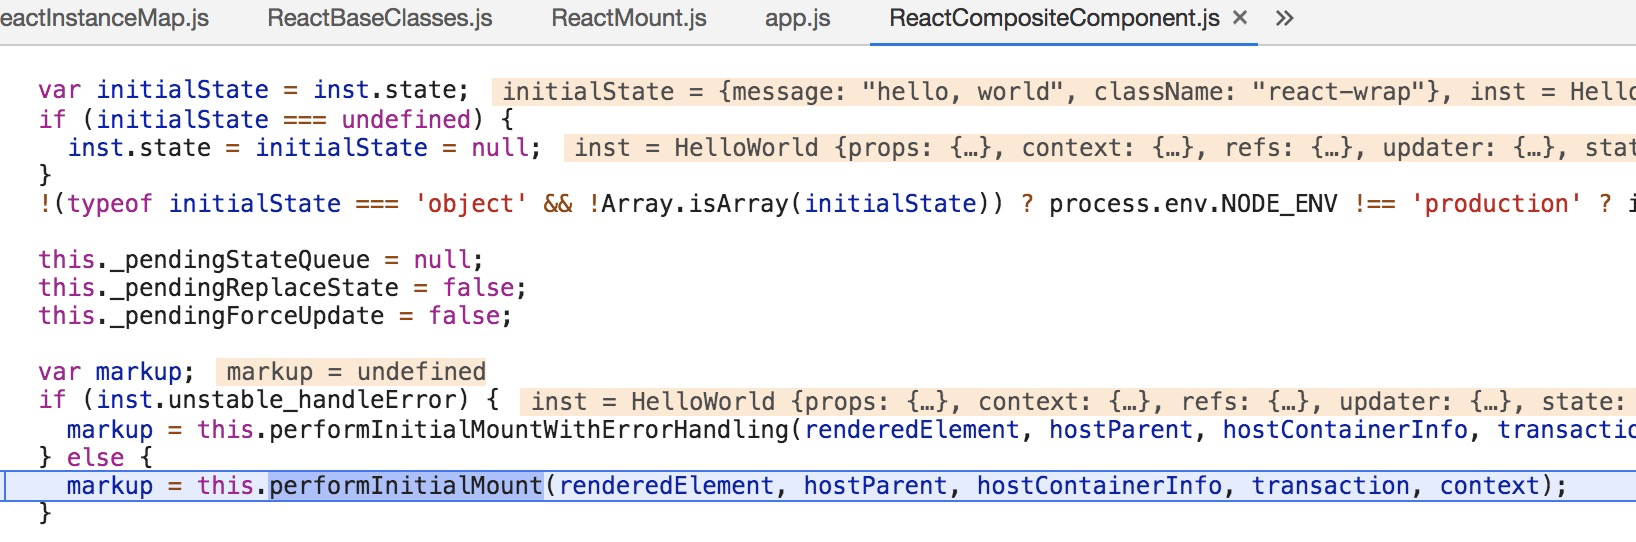Click the this._pendingReplaceState = false line

coord(282,288)
